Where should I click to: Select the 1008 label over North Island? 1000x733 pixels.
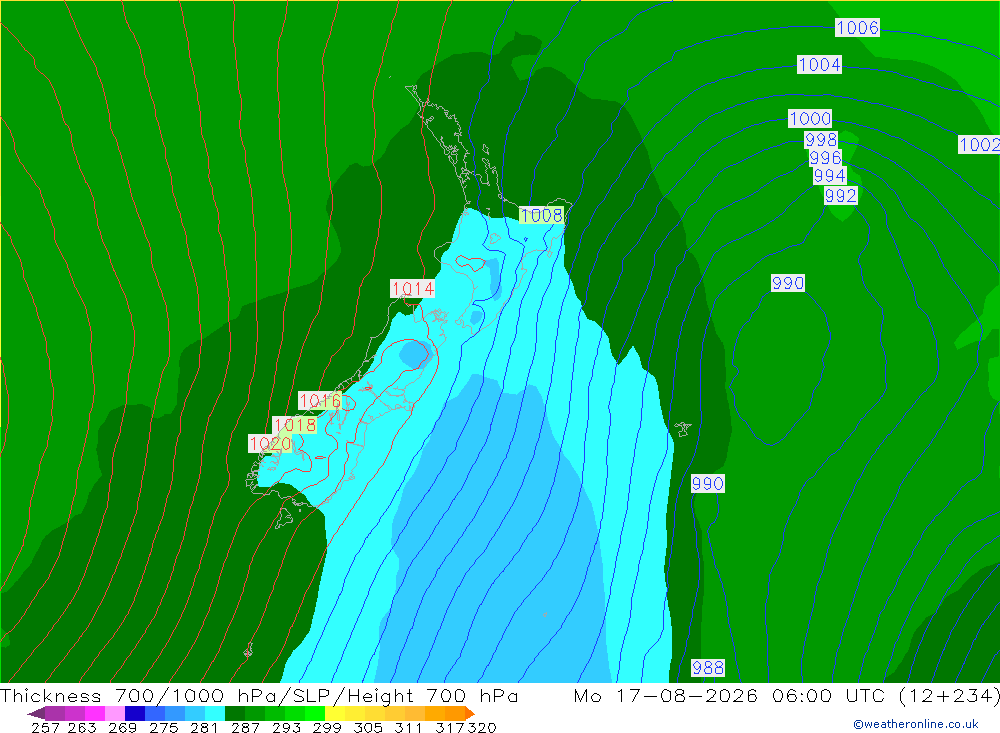pos(541,216)
